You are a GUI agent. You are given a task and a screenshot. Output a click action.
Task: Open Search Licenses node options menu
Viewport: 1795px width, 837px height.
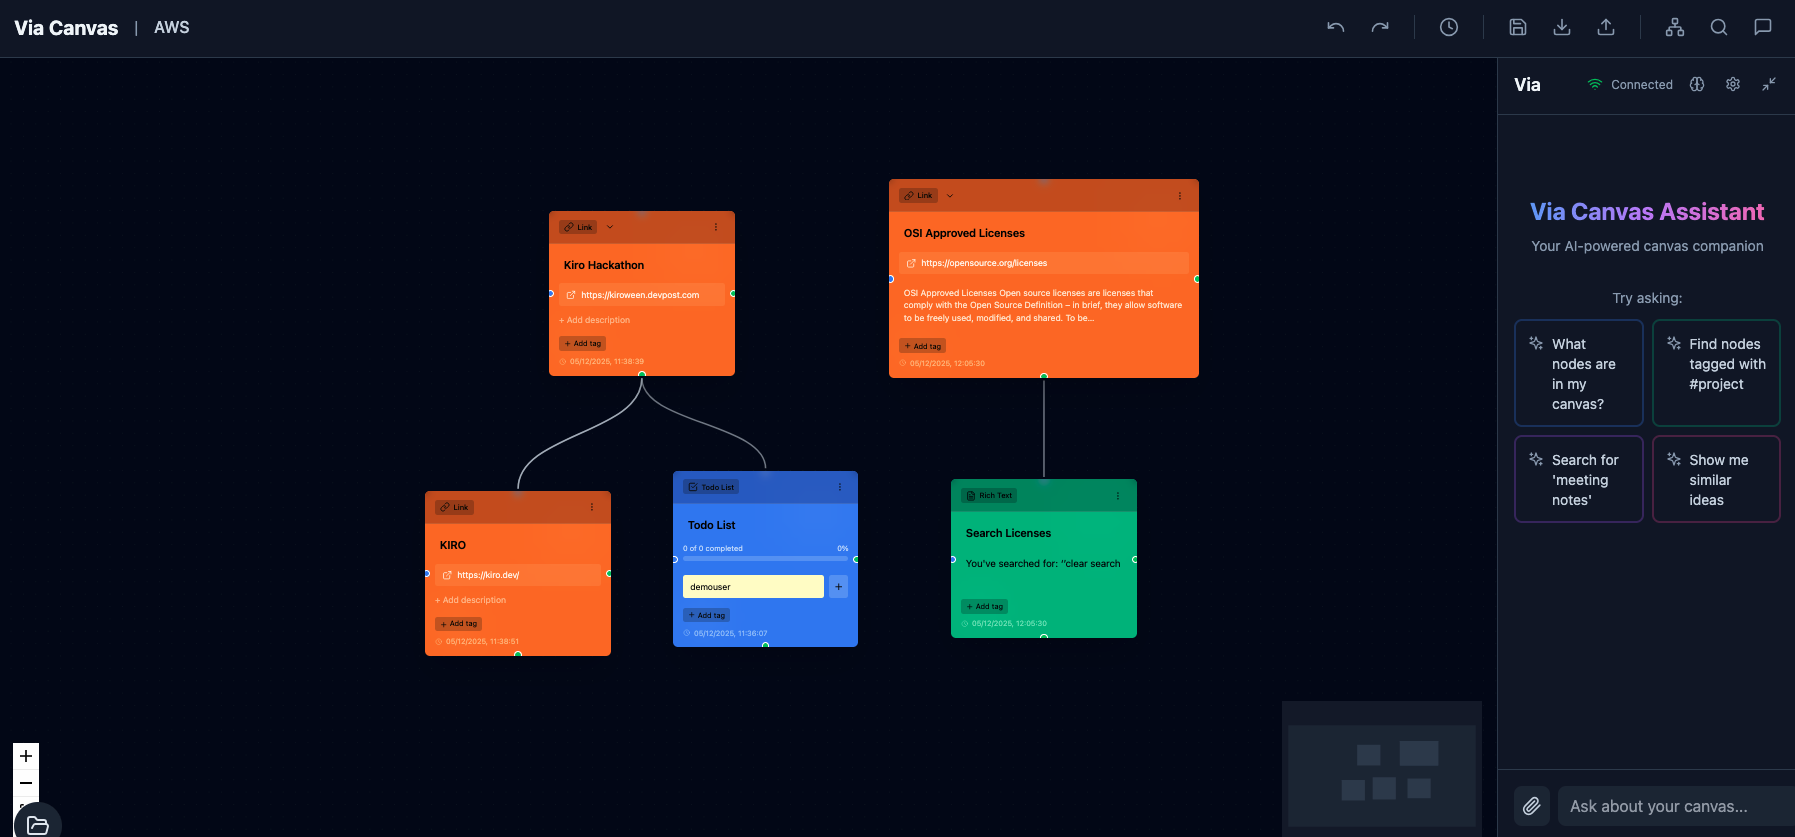coord(1118,496)
